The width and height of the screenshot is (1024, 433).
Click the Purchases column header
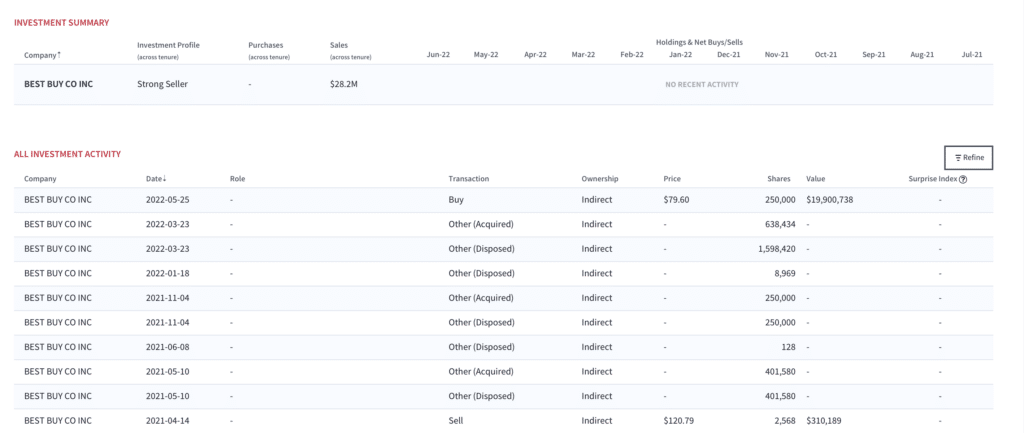266,45
